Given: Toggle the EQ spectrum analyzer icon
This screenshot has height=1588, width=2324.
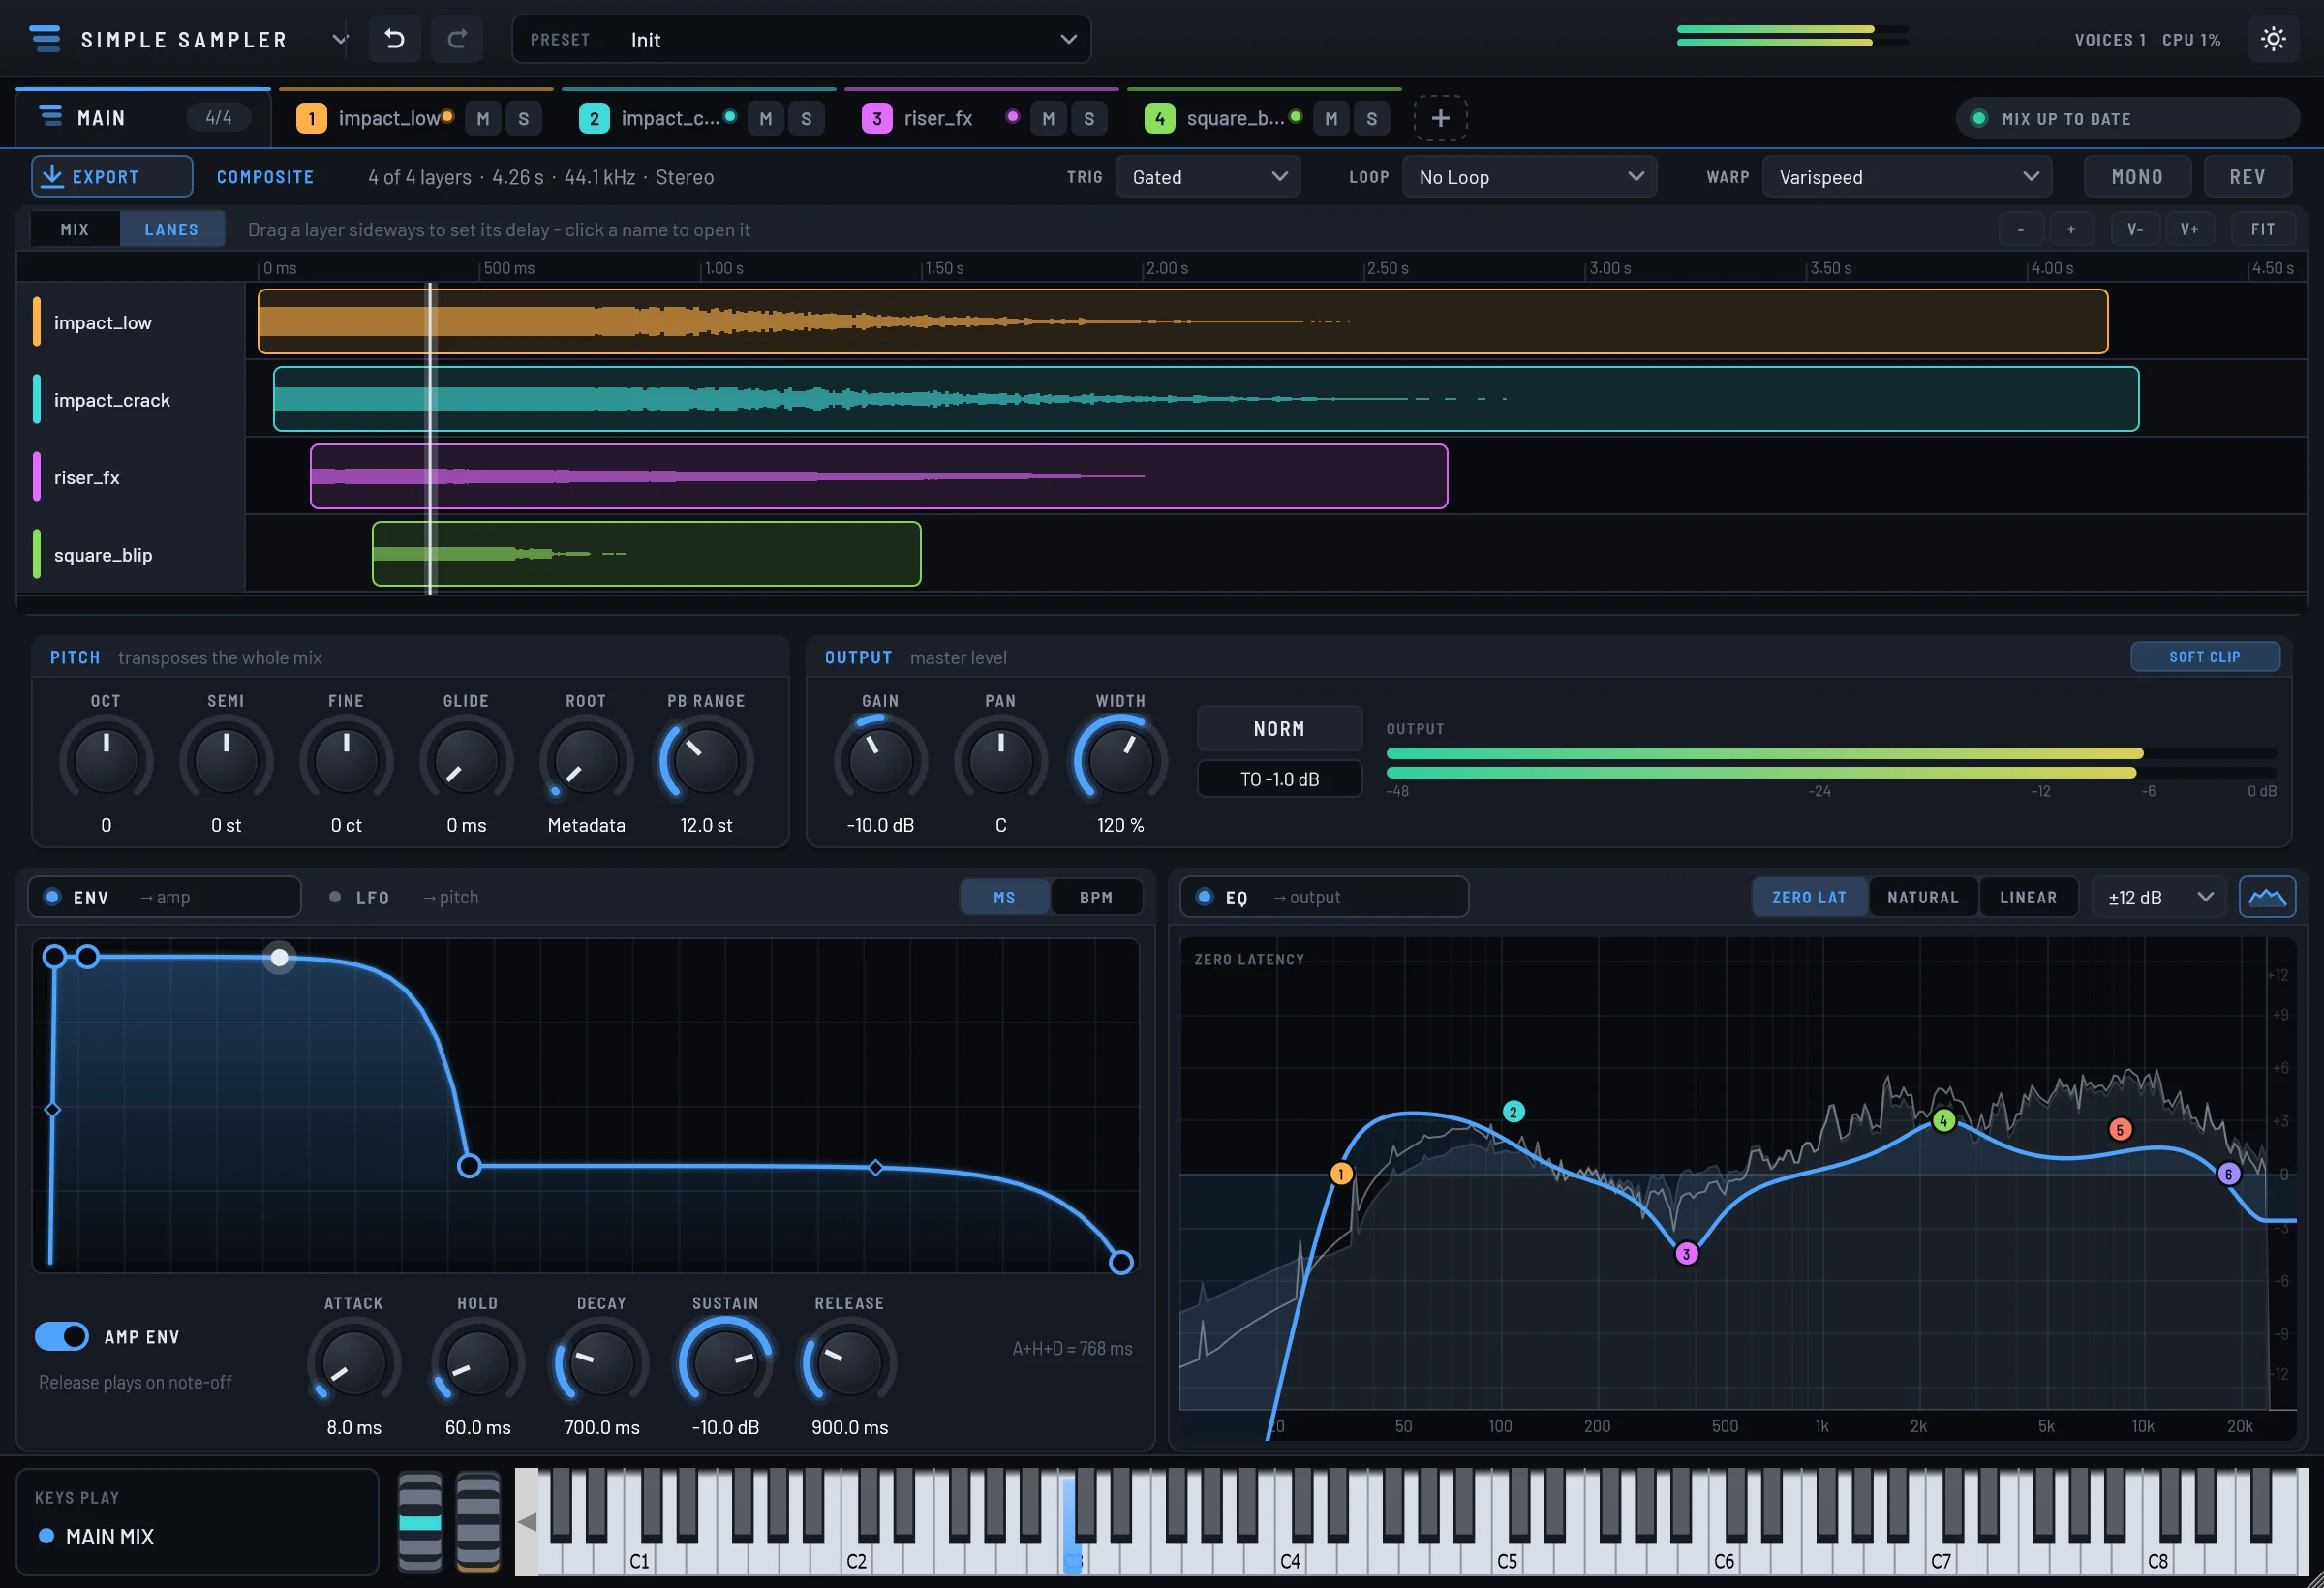Looking at the screenshot, I should coord(2267,897).
